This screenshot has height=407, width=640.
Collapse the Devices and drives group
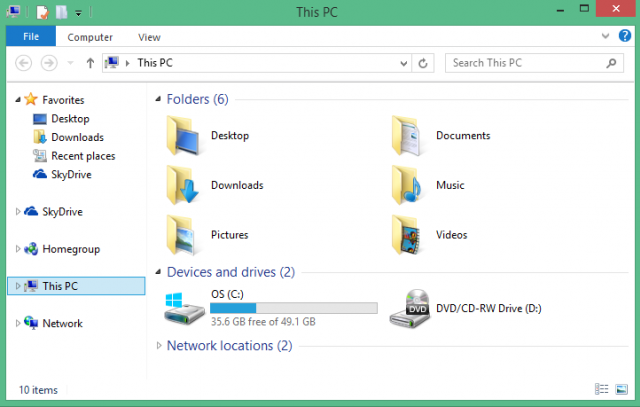coord(158,272)
